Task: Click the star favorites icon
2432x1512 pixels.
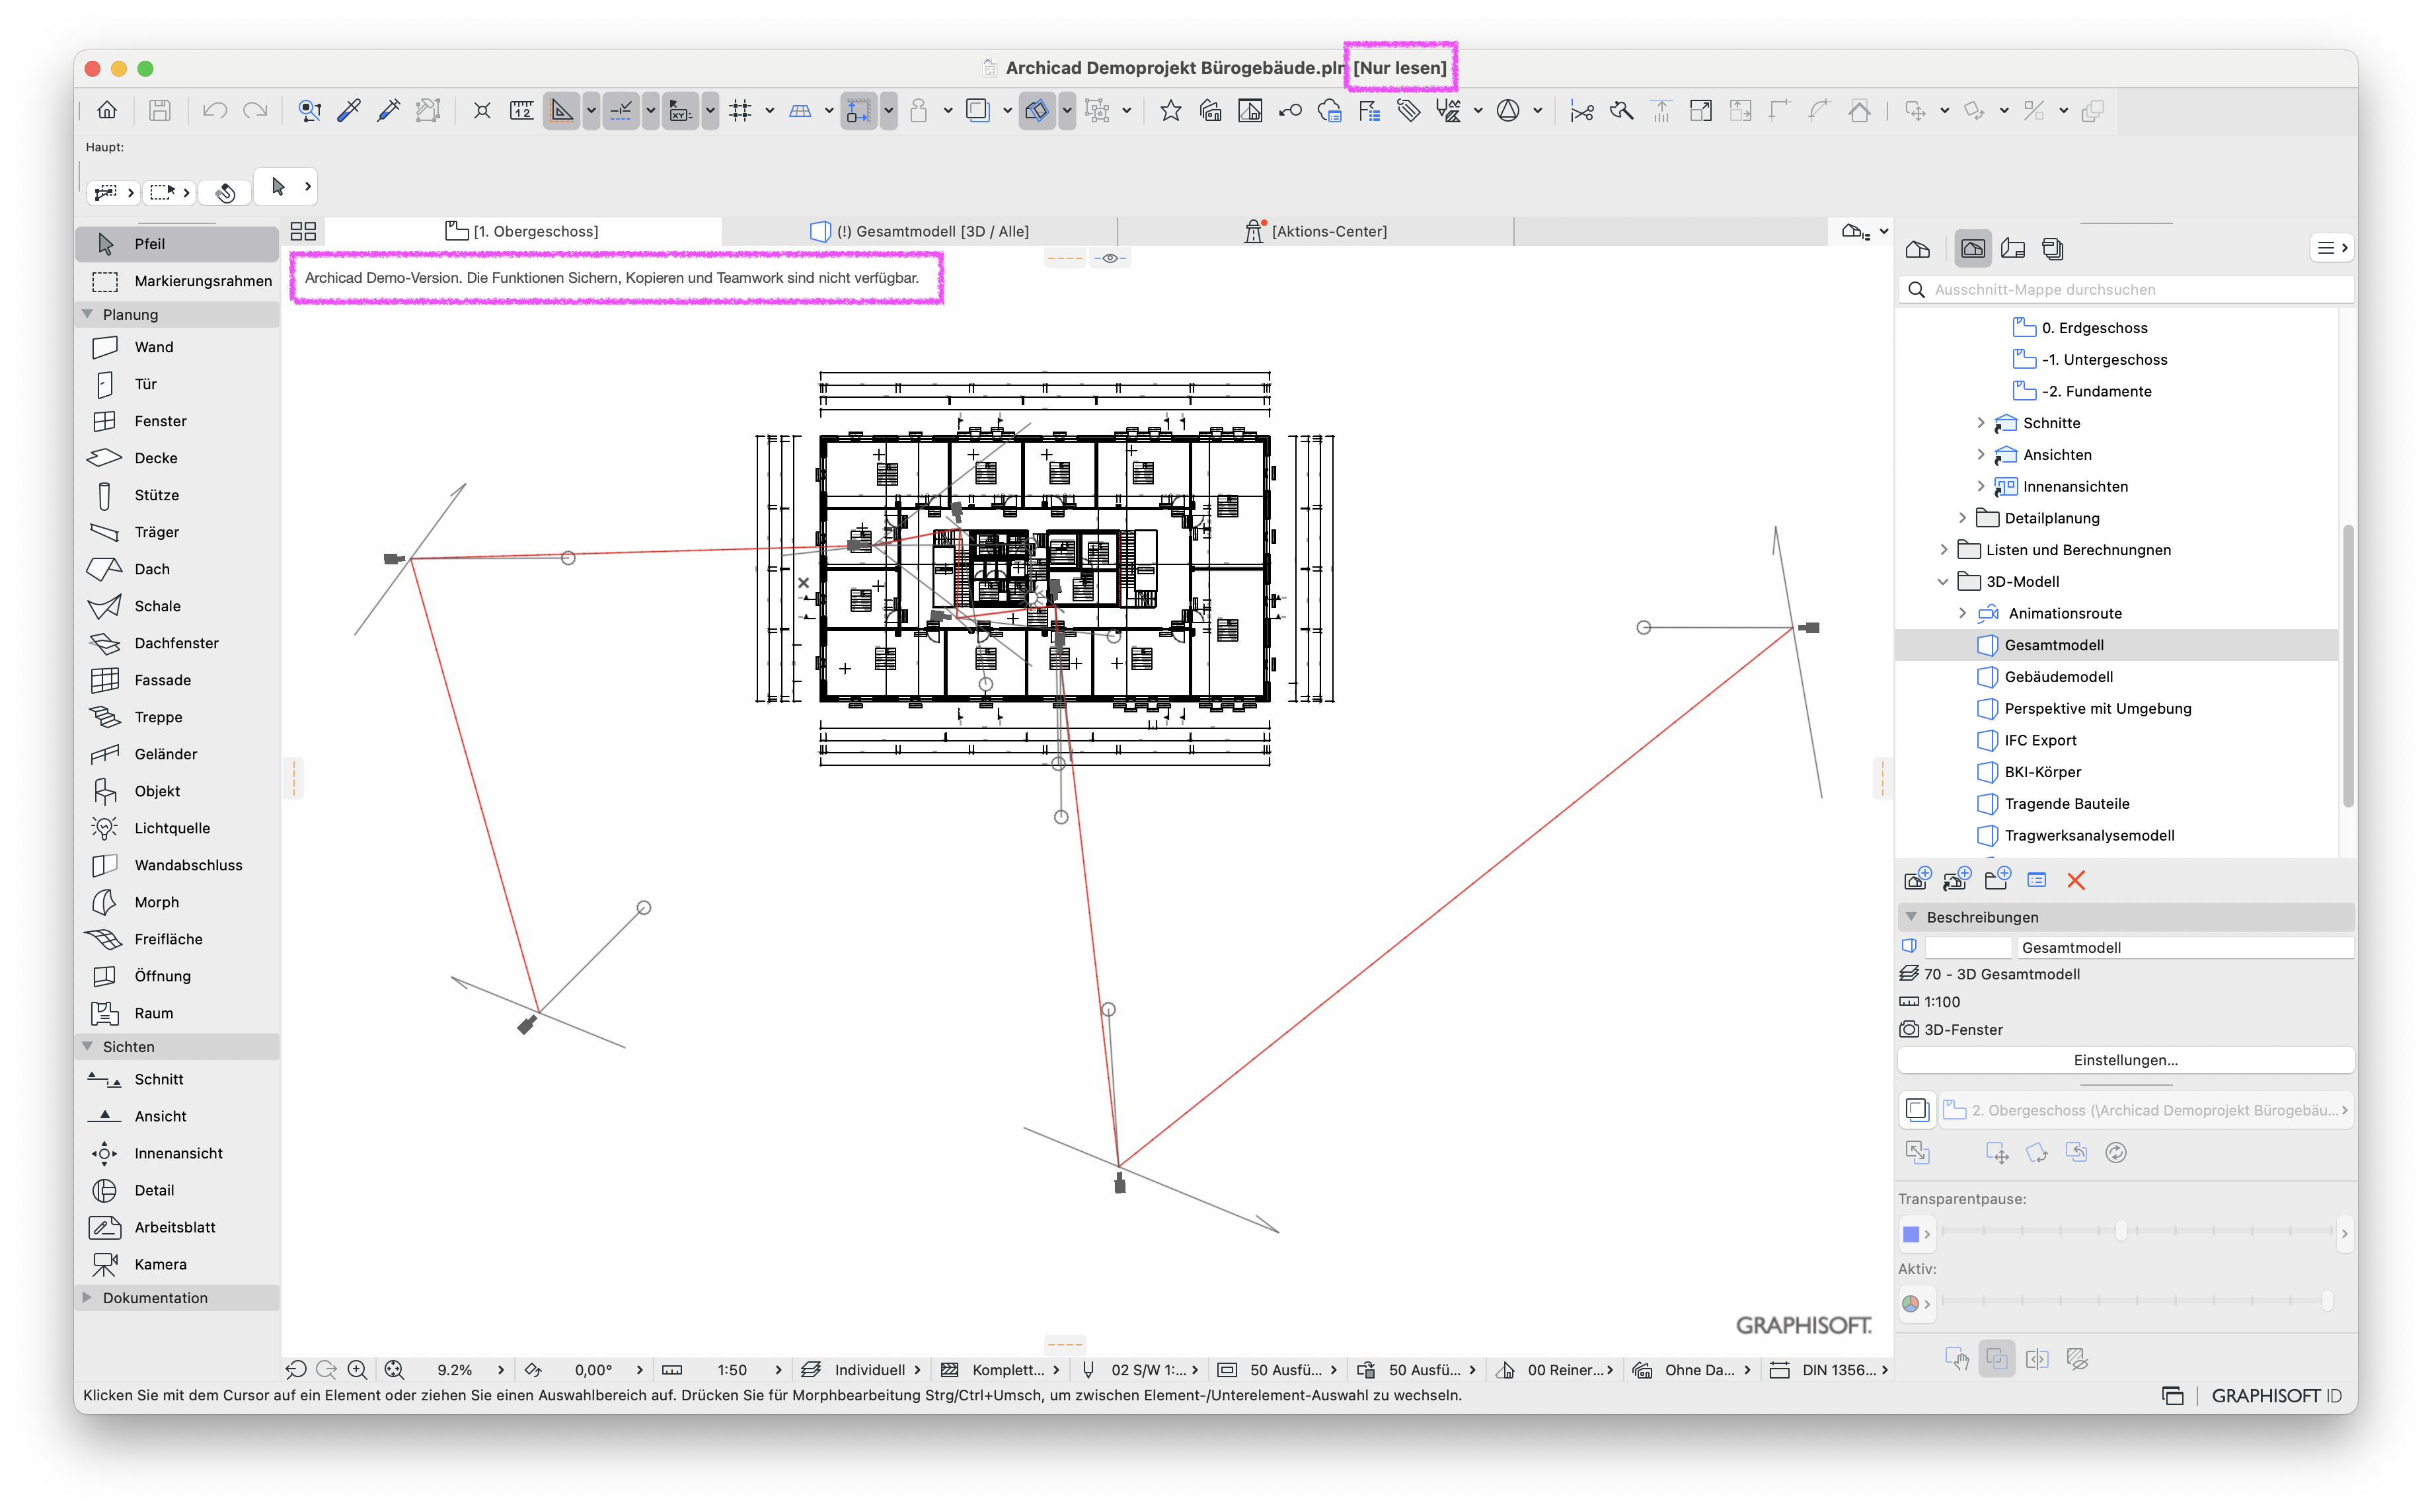Action: click(x=1170, y=110)
